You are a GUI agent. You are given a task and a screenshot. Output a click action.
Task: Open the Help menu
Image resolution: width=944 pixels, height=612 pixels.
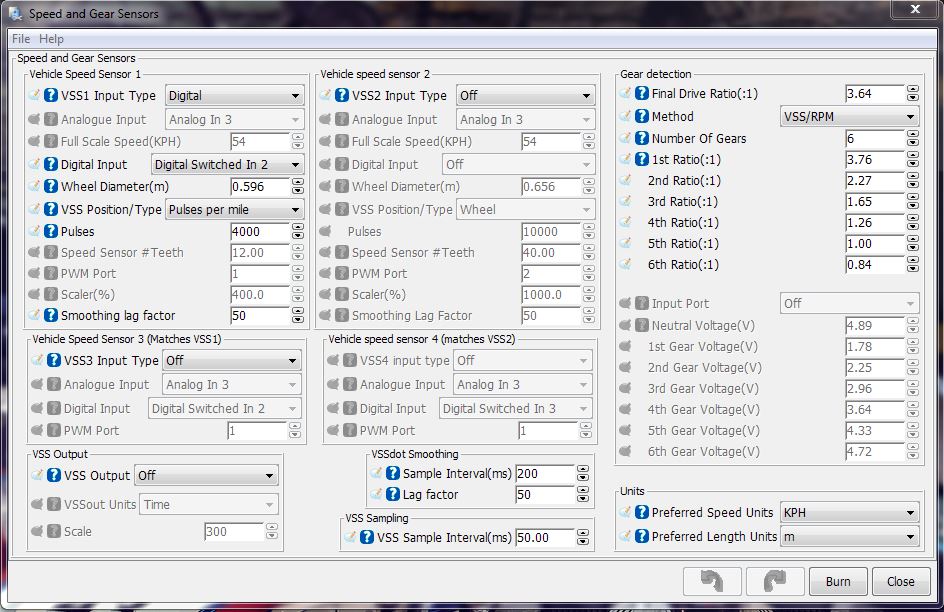coord(51,39)
